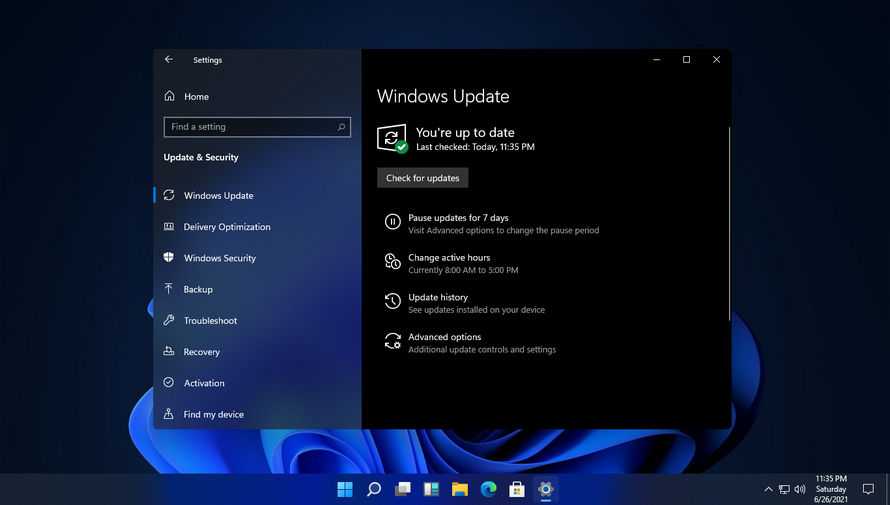Open Advanced options for updates

(x=444, y=338)
